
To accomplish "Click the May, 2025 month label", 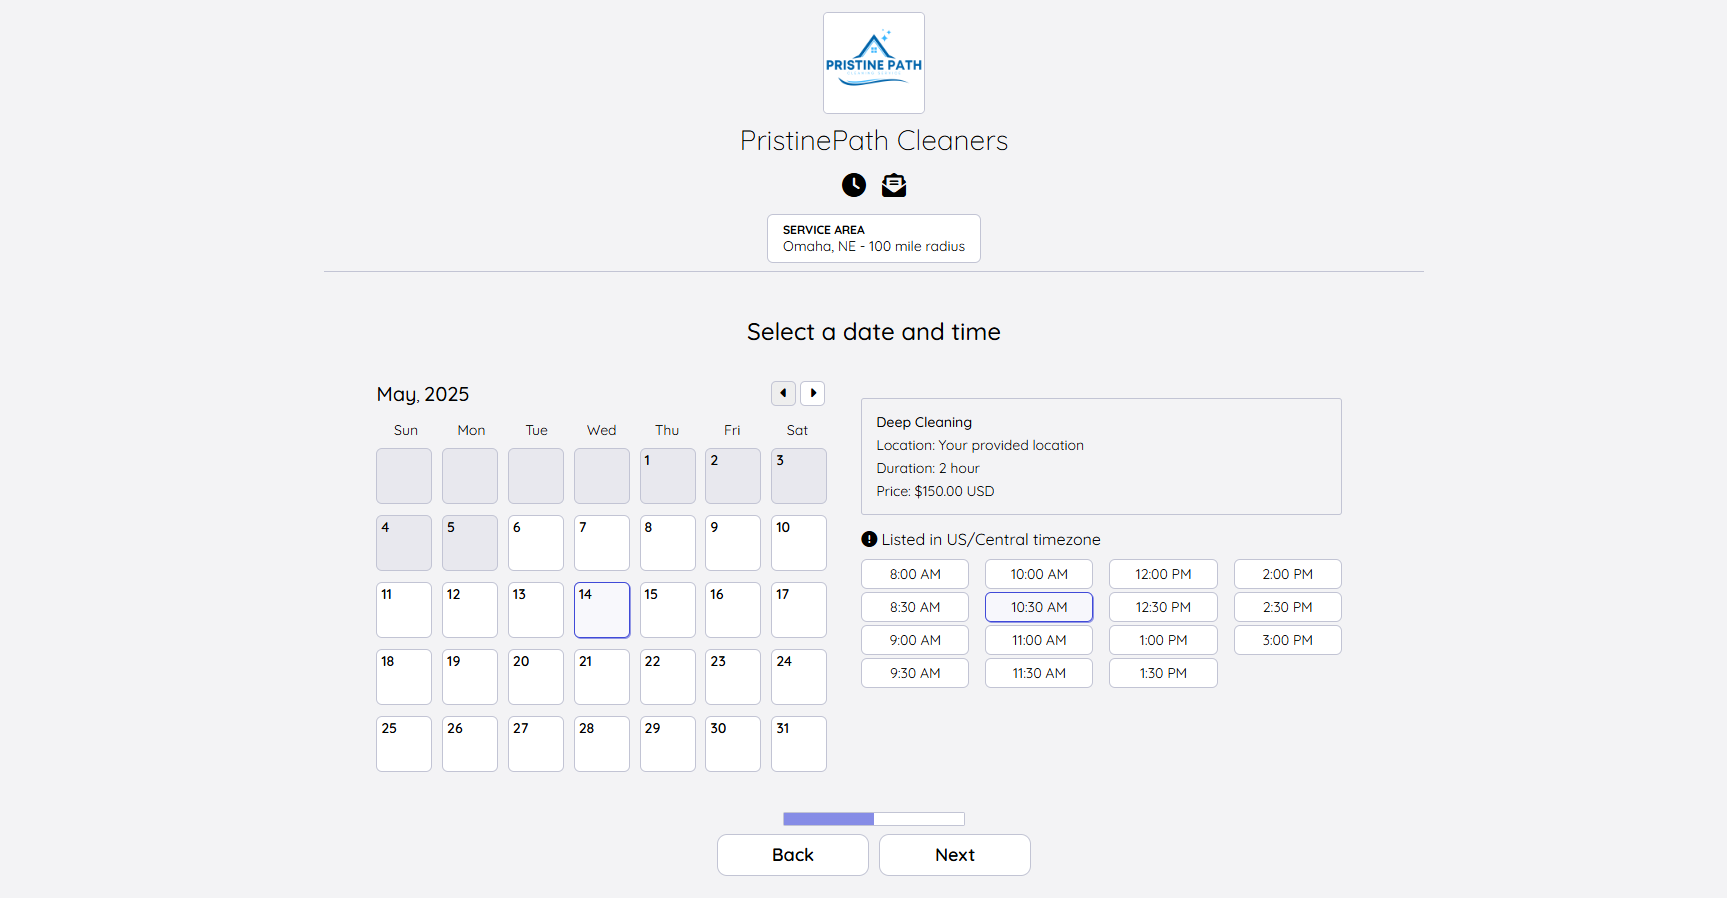I will pyautogui.click(x=423, y=394).
